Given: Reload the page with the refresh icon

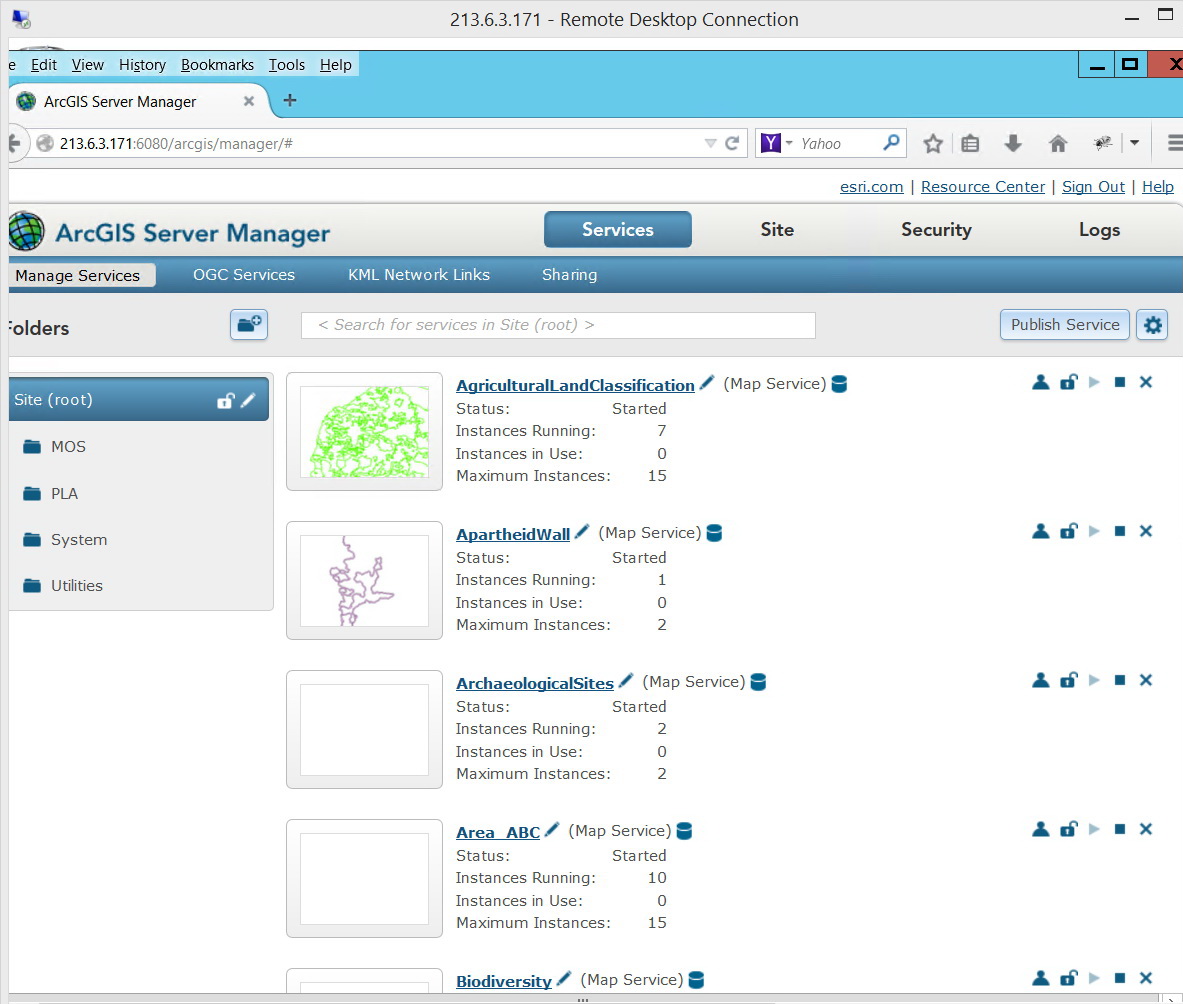Looking at the screenshot, I should pos(731,143).
